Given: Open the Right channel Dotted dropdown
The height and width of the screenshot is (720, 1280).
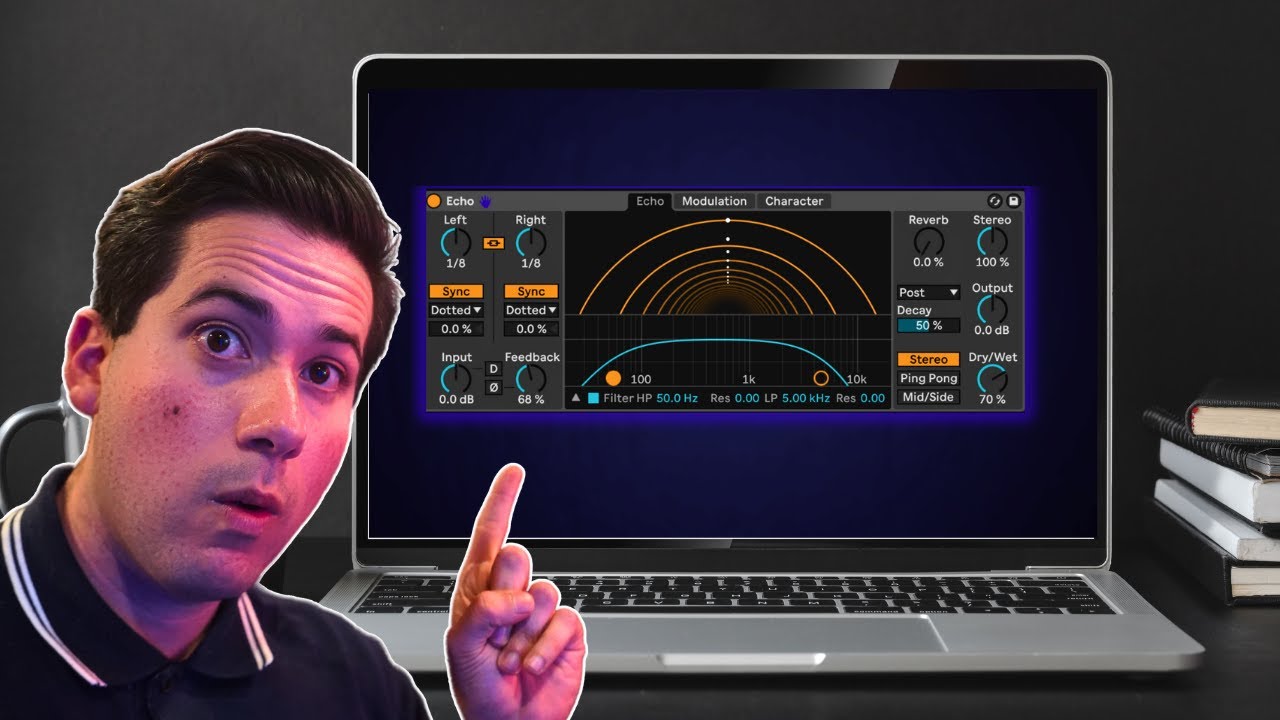Looking at the screenshot, I should point(531,310).
